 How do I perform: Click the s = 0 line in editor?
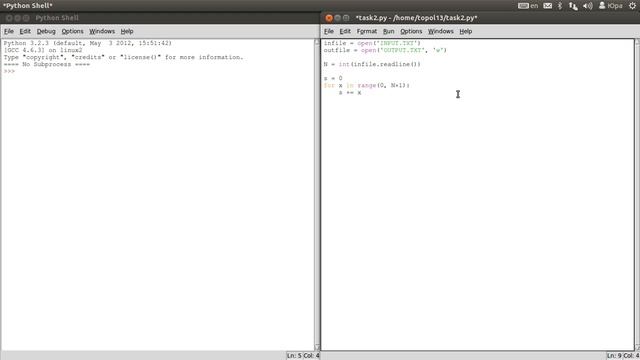[x=333, y=78]
